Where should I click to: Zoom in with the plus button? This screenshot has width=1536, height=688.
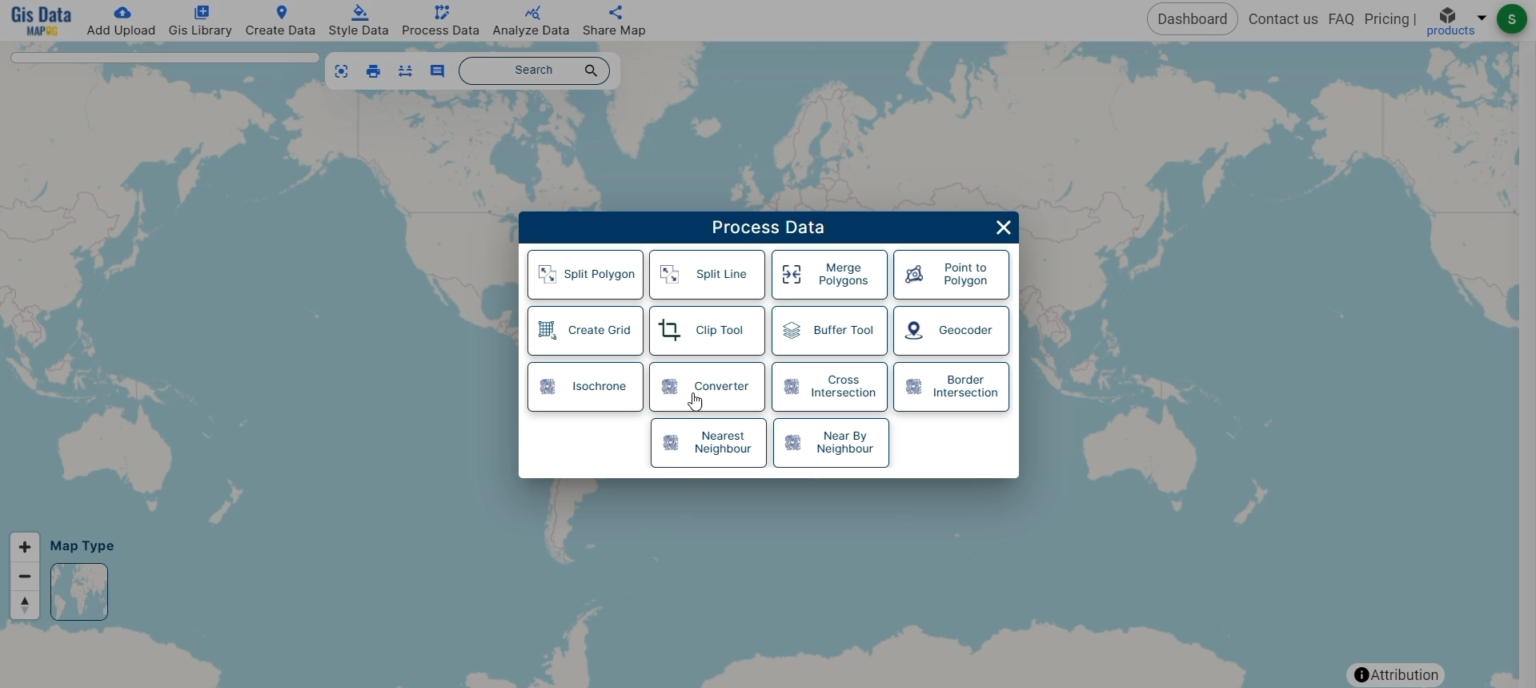tap(25, 547)
